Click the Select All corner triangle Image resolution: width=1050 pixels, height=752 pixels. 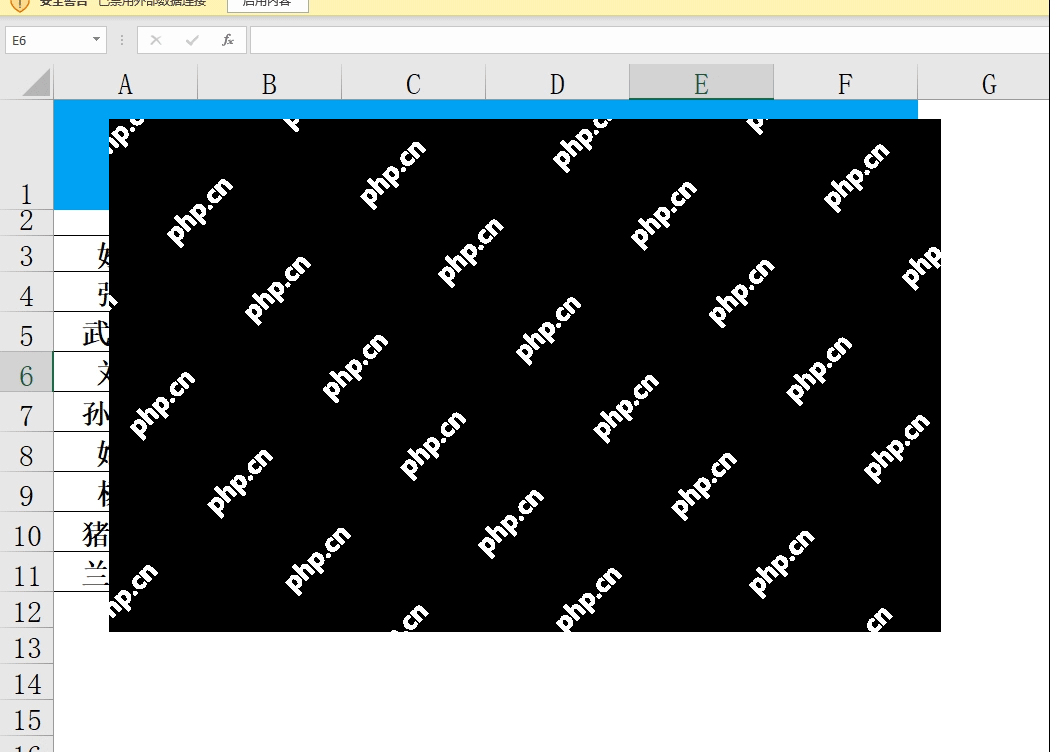click(36, 83)
